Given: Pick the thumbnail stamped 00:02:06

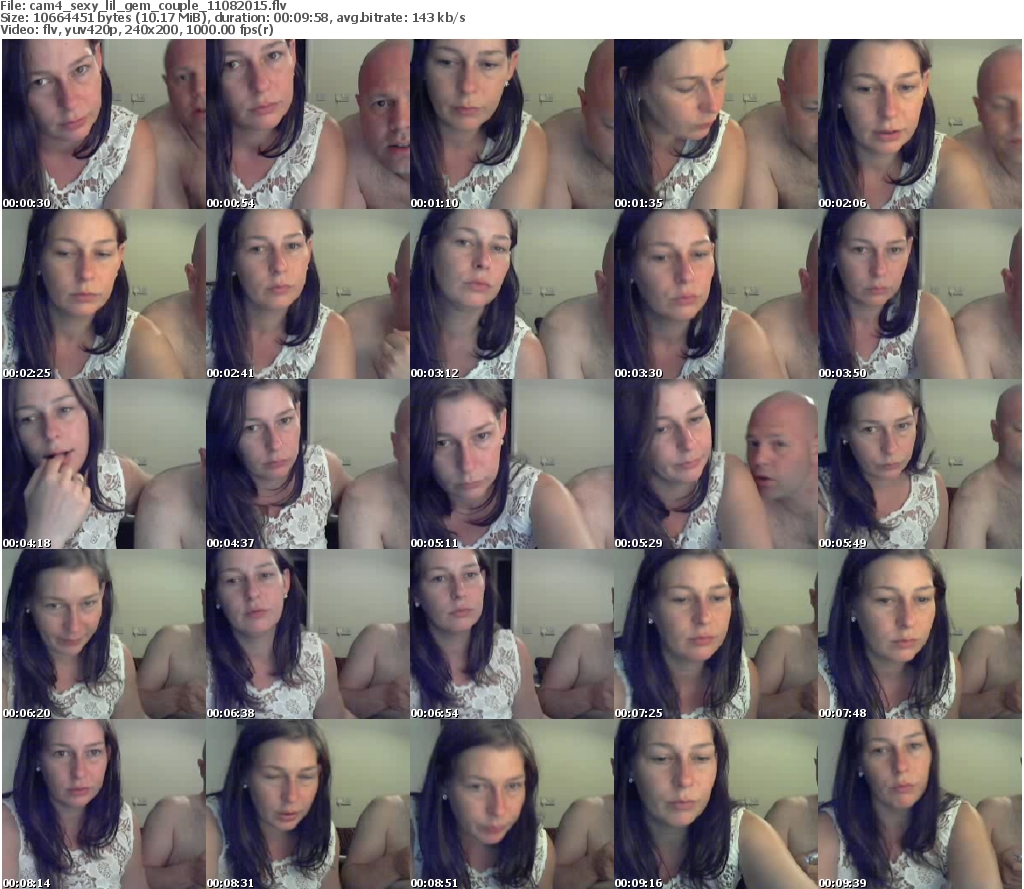Looking at the screenshot, I should tap(920, 124).
